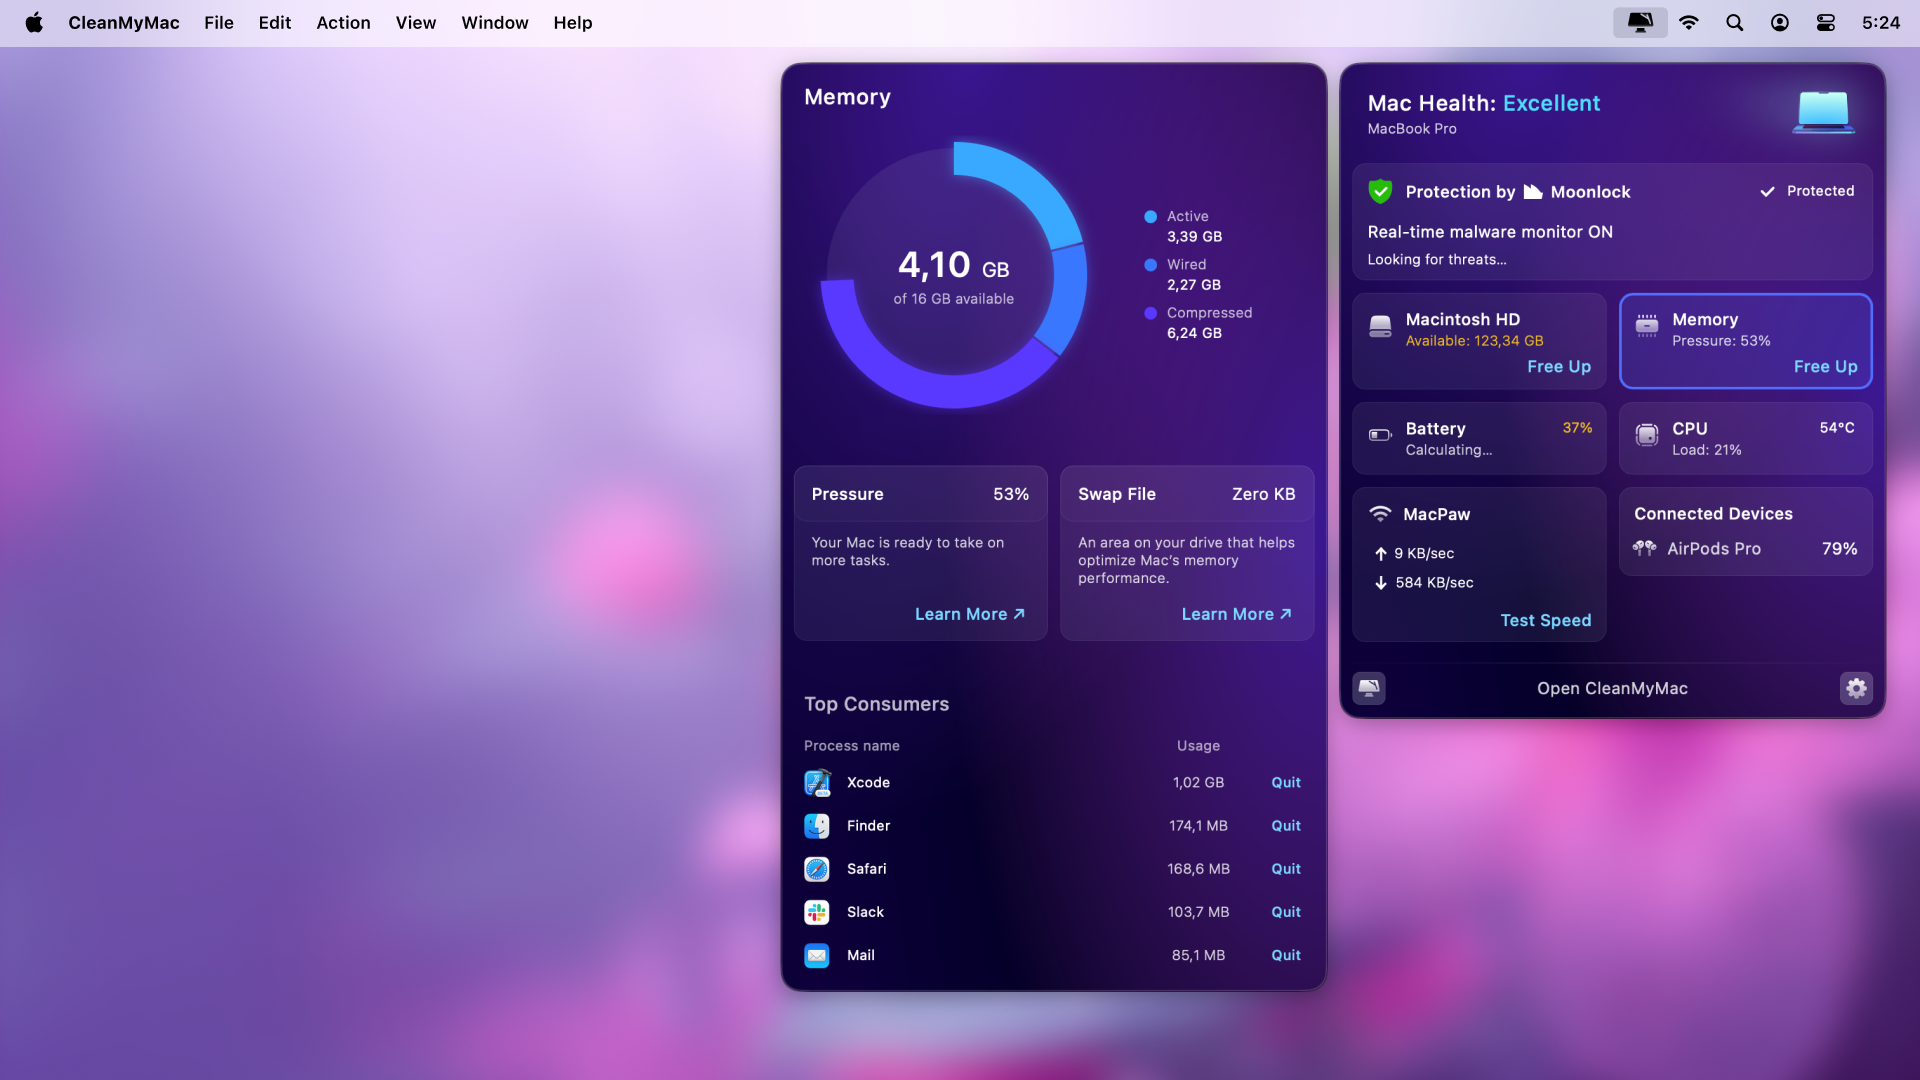Click the Slack app icon
The height and width of the screenshot is (1080, 1920).
[x=817, y=912]
